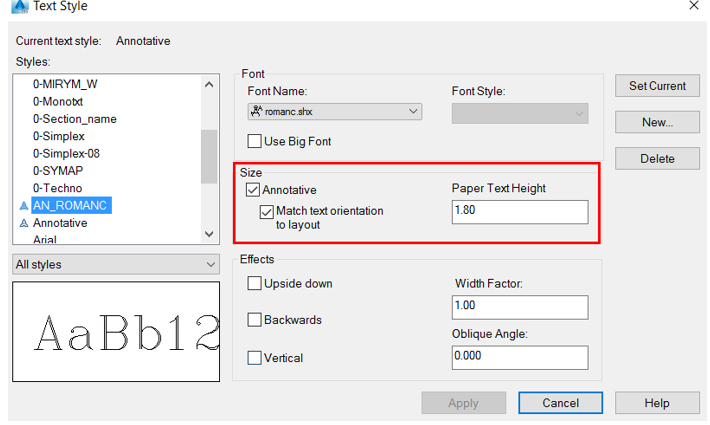Open the Font Style dropdown
The height and width of the screenshot is (425, 710).
point(579,113)
